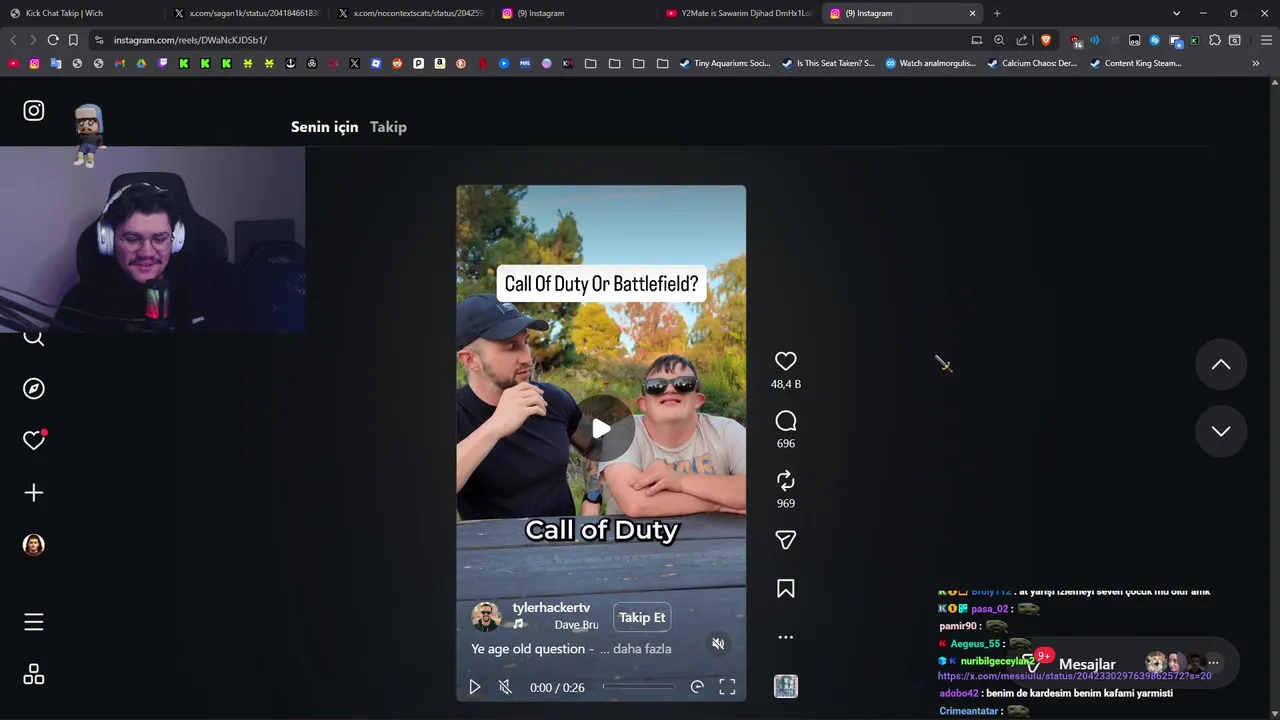
Task: Reload the page with the refresh icon
Action: 53,40
